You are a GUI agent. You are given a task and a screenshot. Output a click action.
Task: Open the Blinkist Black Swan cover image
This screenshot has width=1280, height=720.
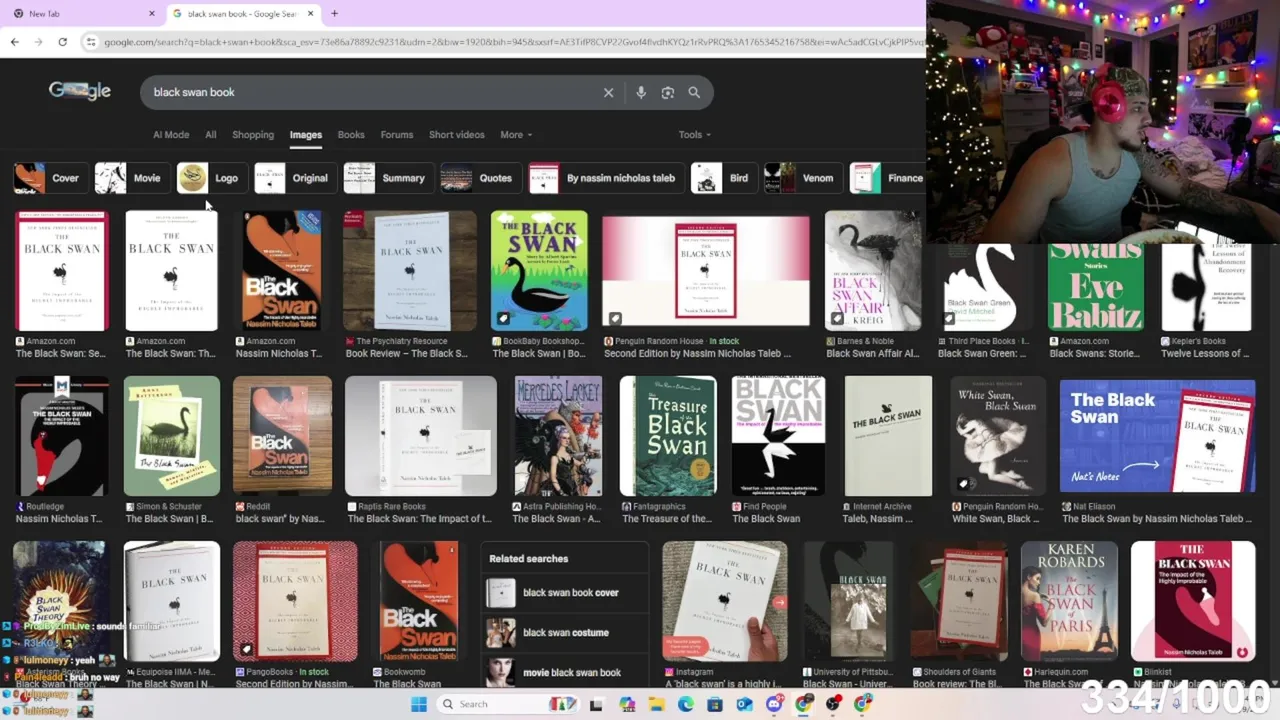1193,602
